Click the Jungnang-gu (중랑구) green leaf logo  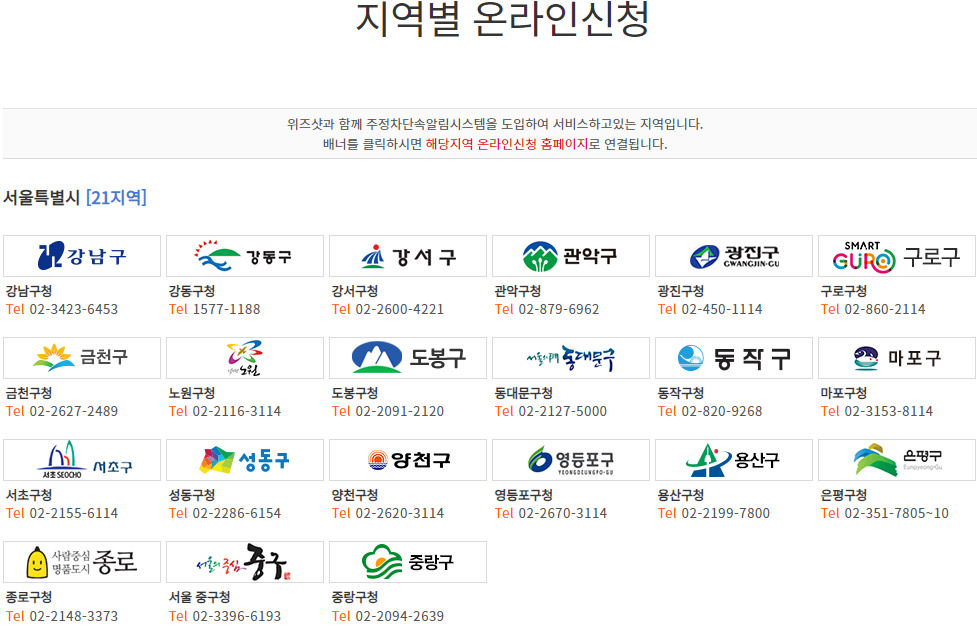[407, 561]
